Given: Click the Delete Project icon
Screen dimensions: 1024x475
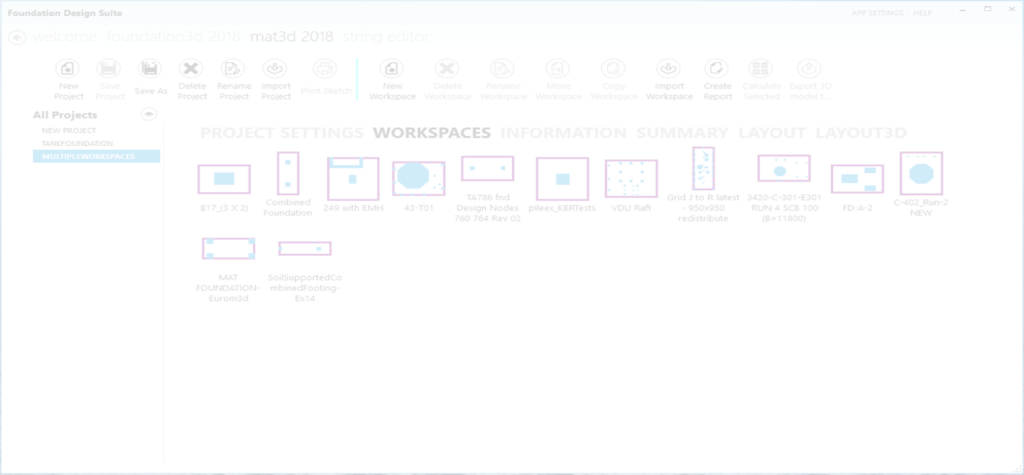Looking at the screenshot, I should (192, 69).
